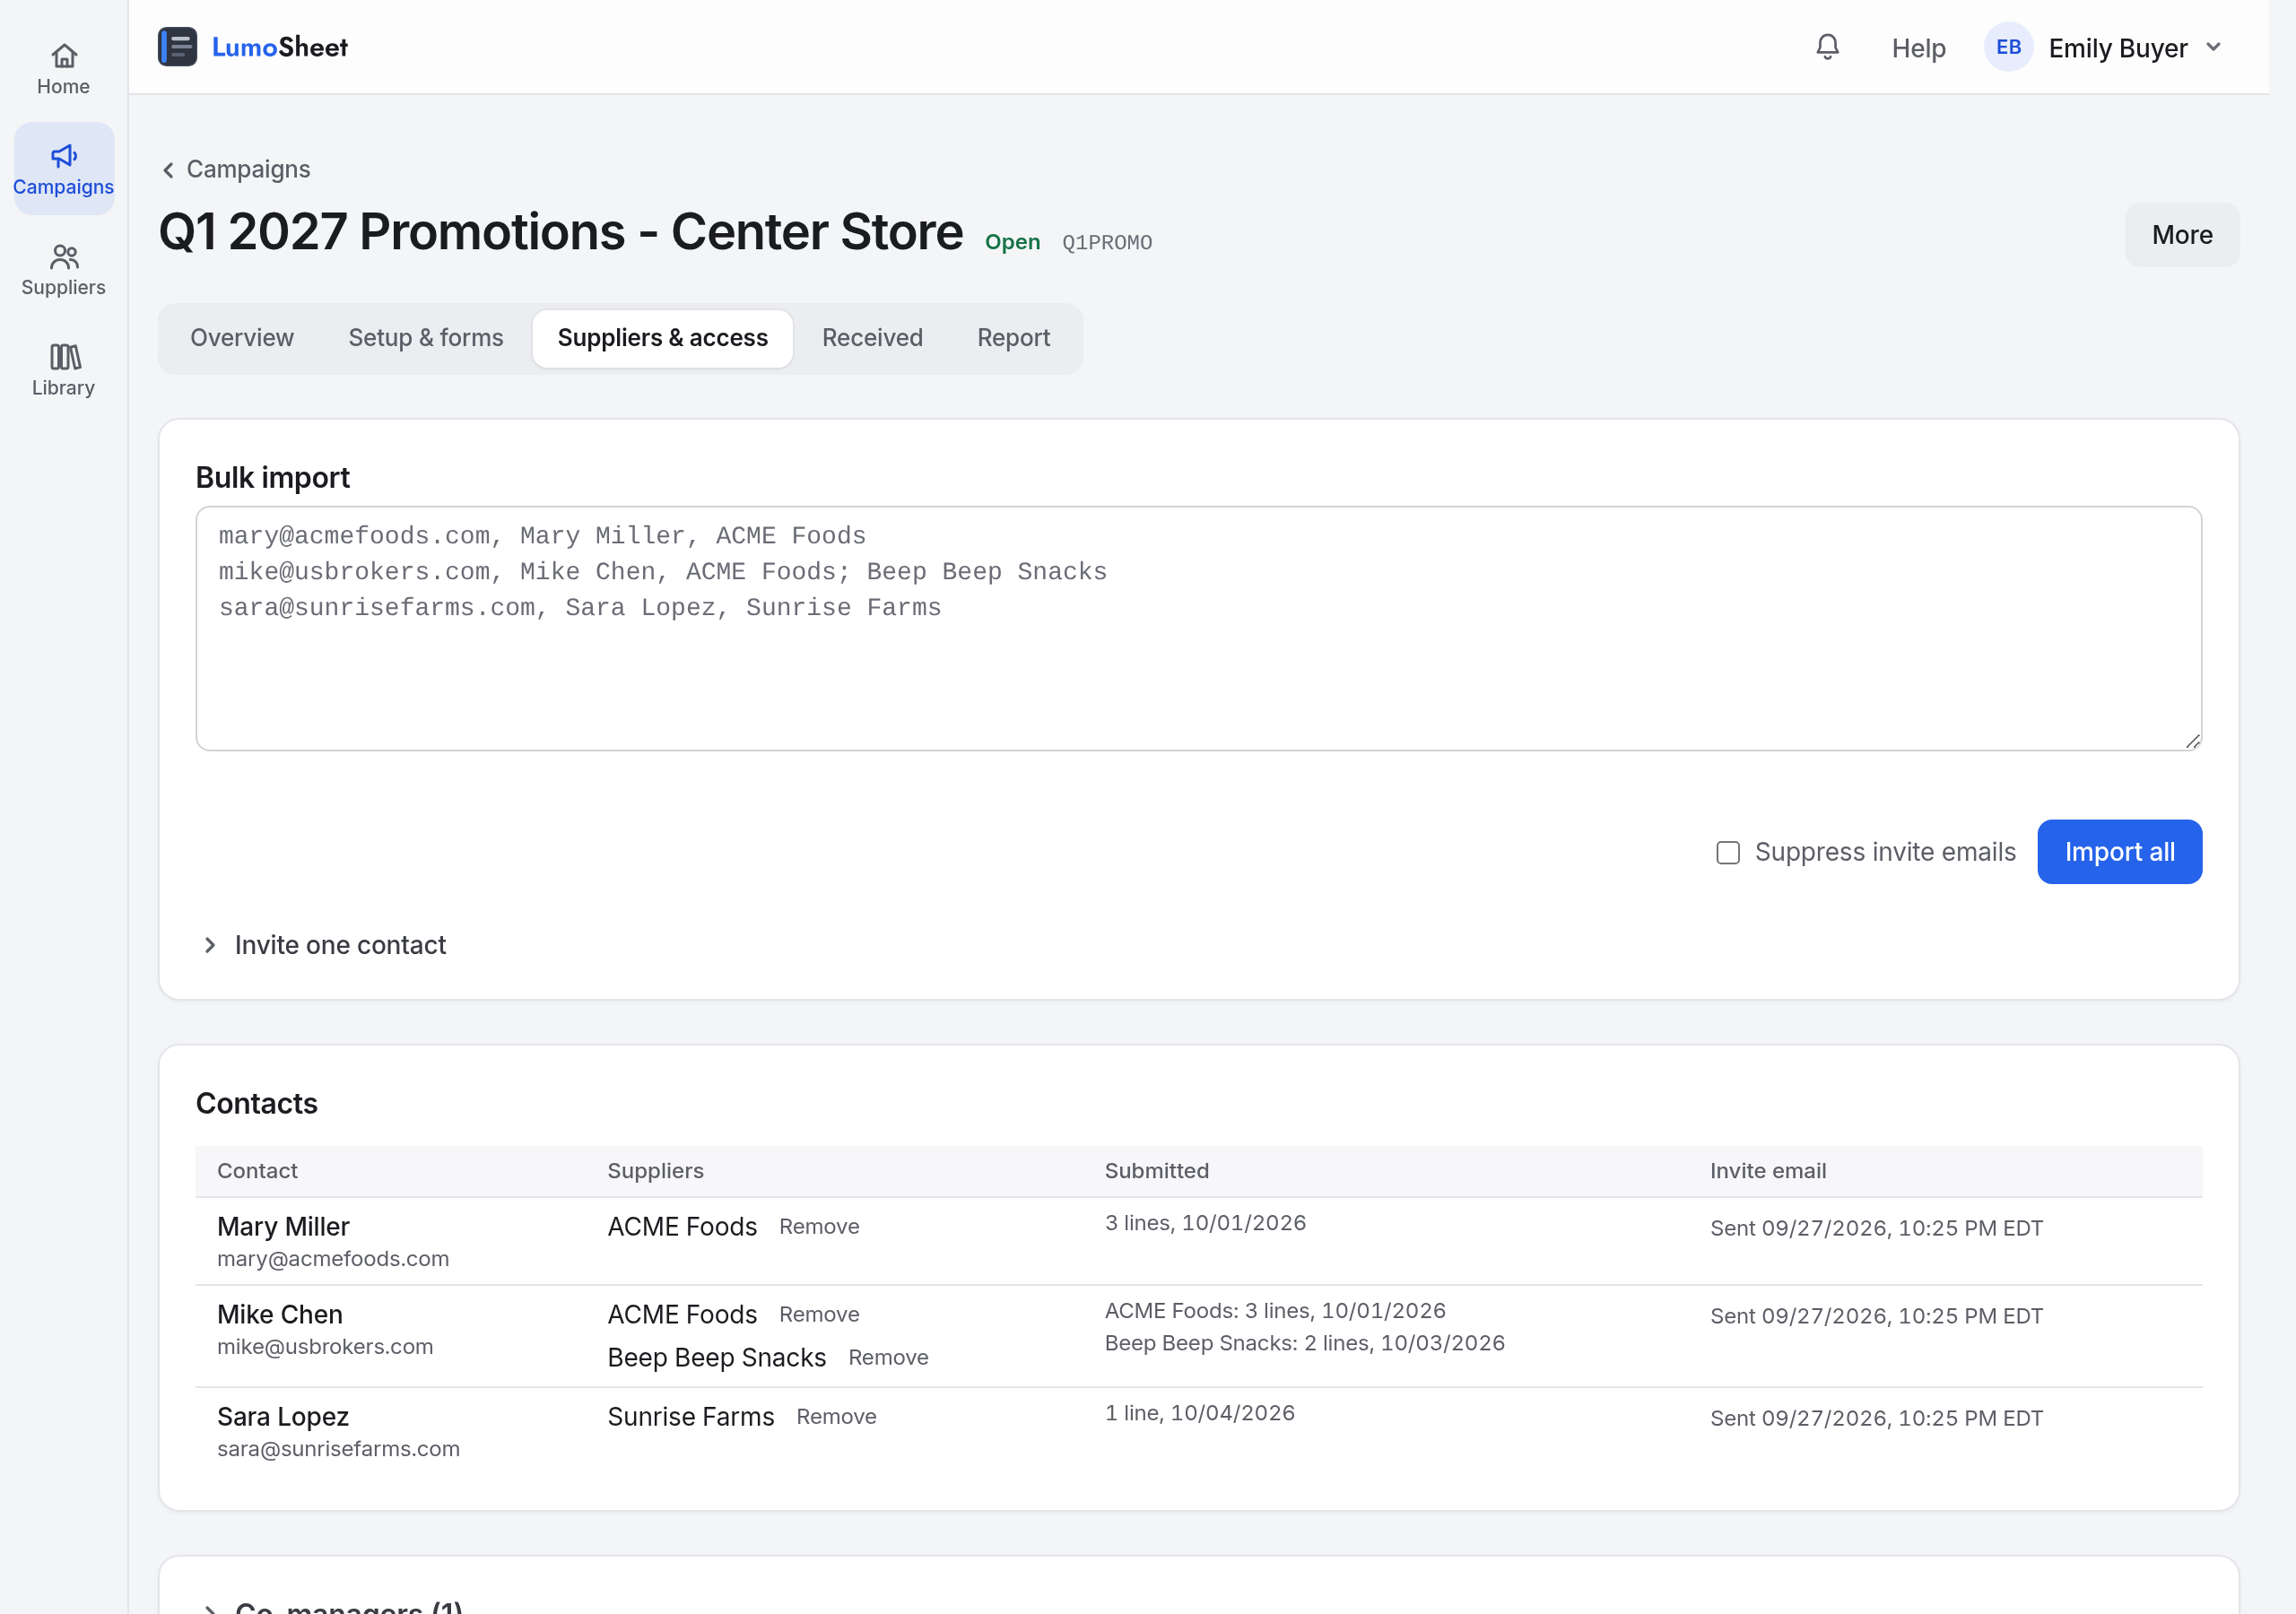Open Help page
2296x1614 pixels.
coord(1918,48)
